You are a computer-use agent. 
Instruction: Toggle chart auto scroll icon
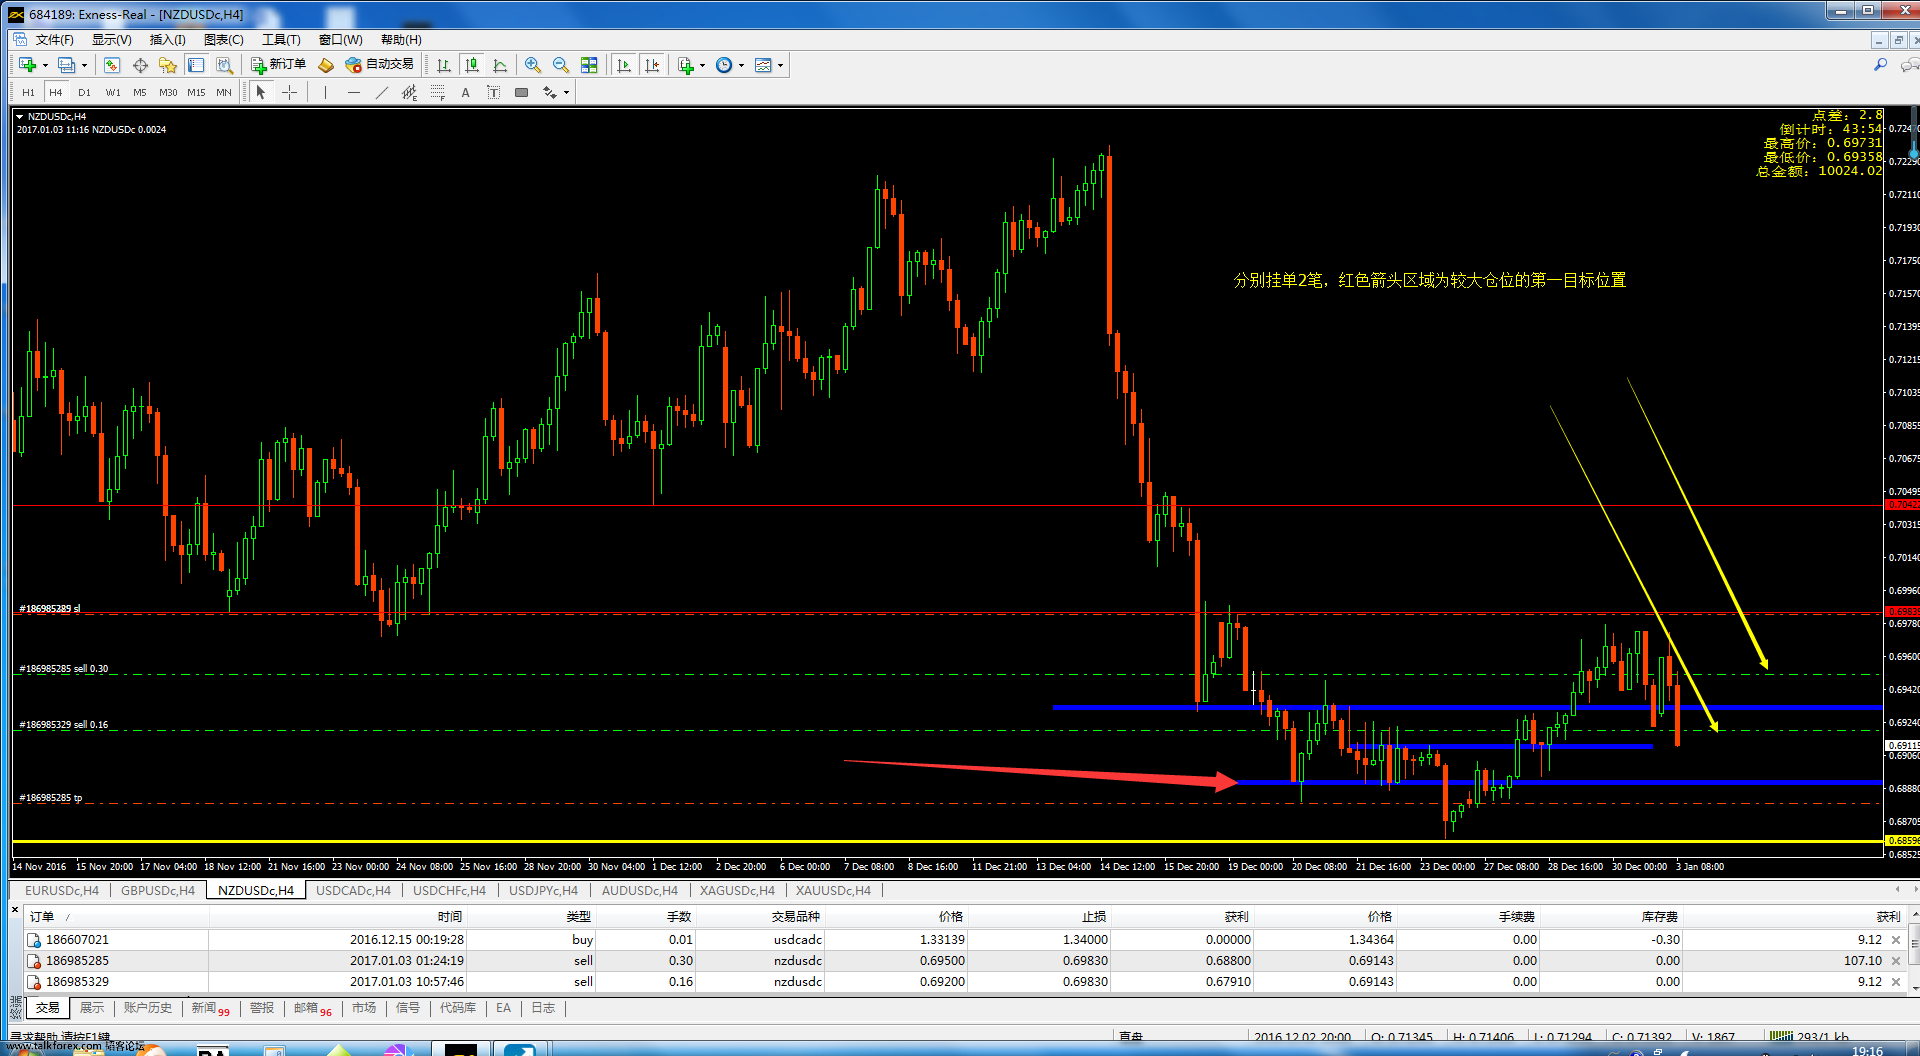pos(624,65)
